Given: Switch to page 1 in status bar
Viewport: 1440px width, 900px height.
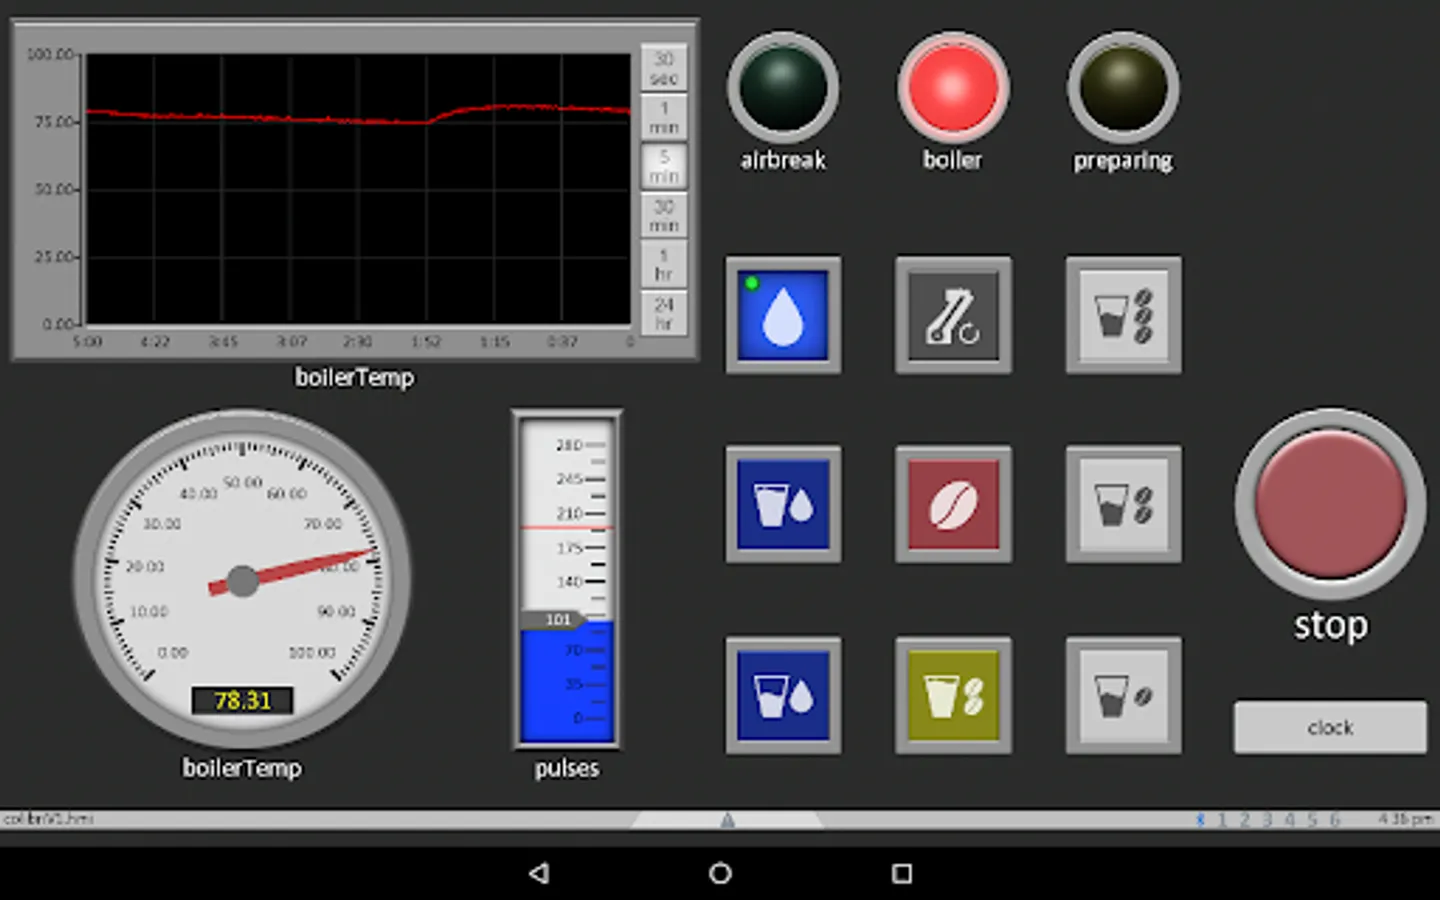Looking at the screenshot, I should tap(1222, 819).
